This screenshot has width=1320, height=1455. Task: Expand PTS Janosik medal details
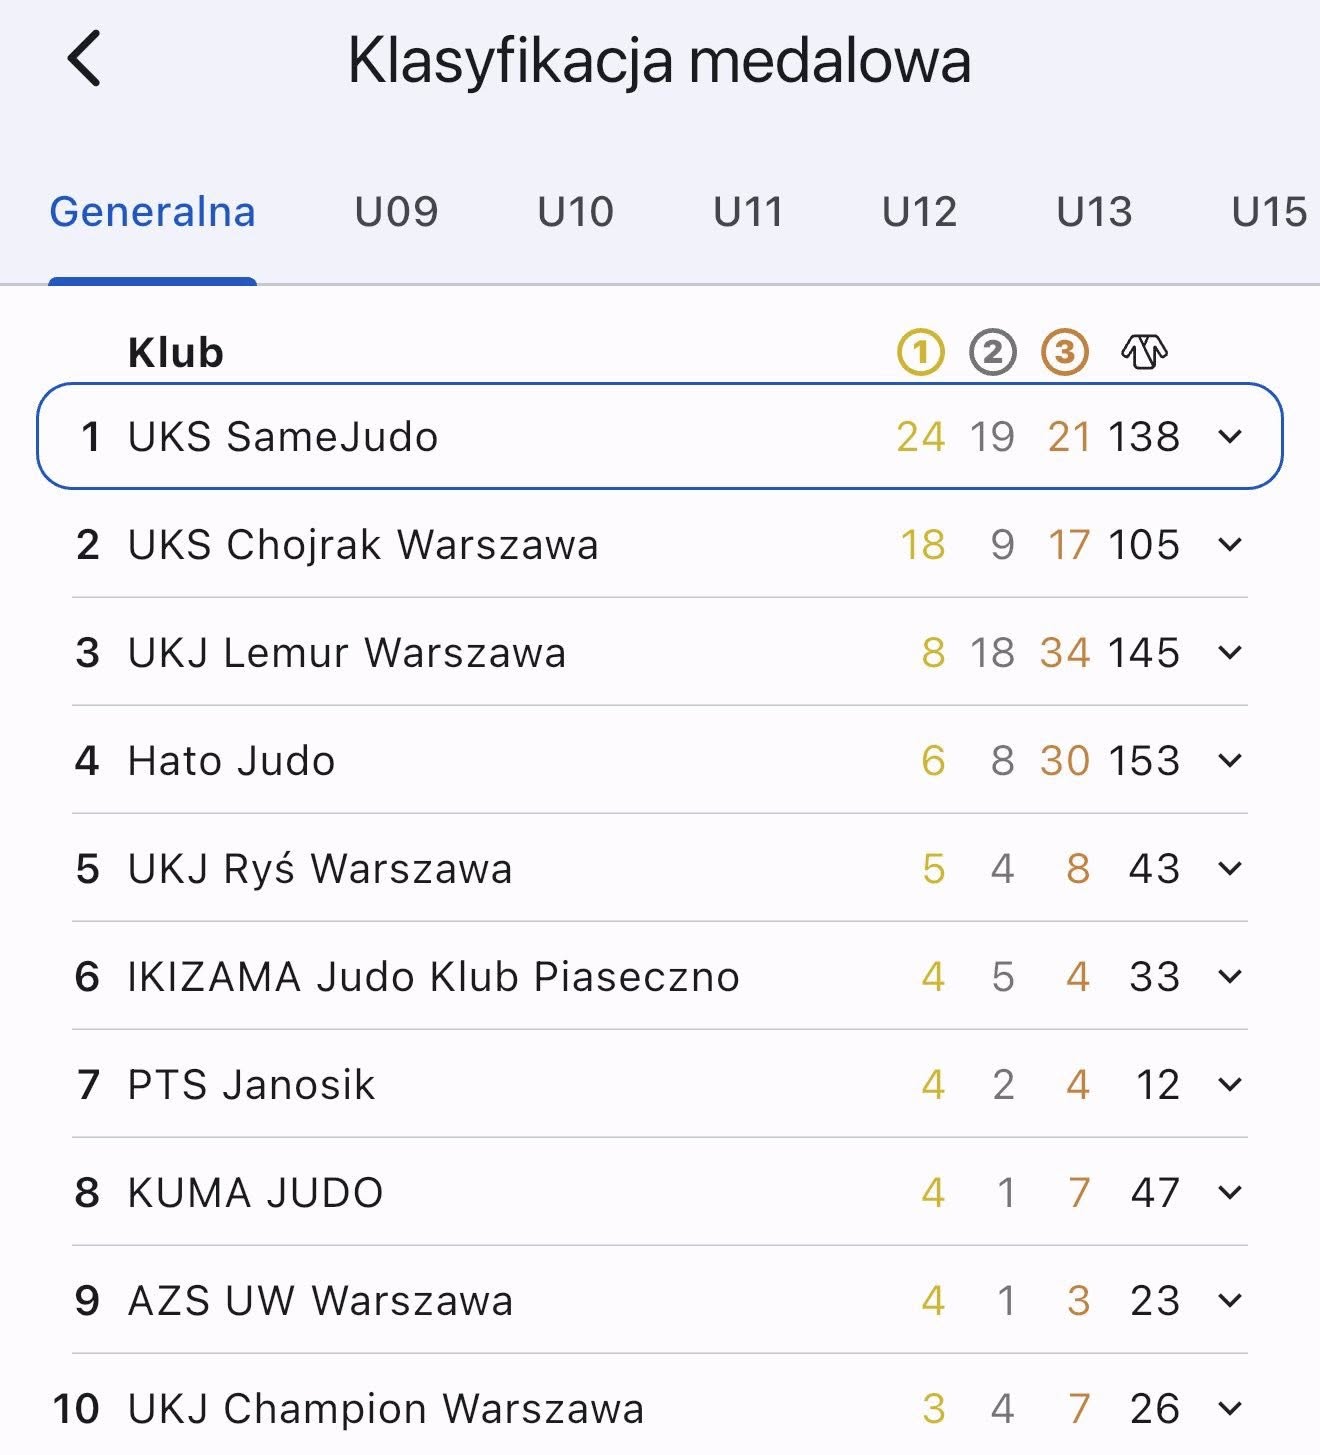1230,1085
